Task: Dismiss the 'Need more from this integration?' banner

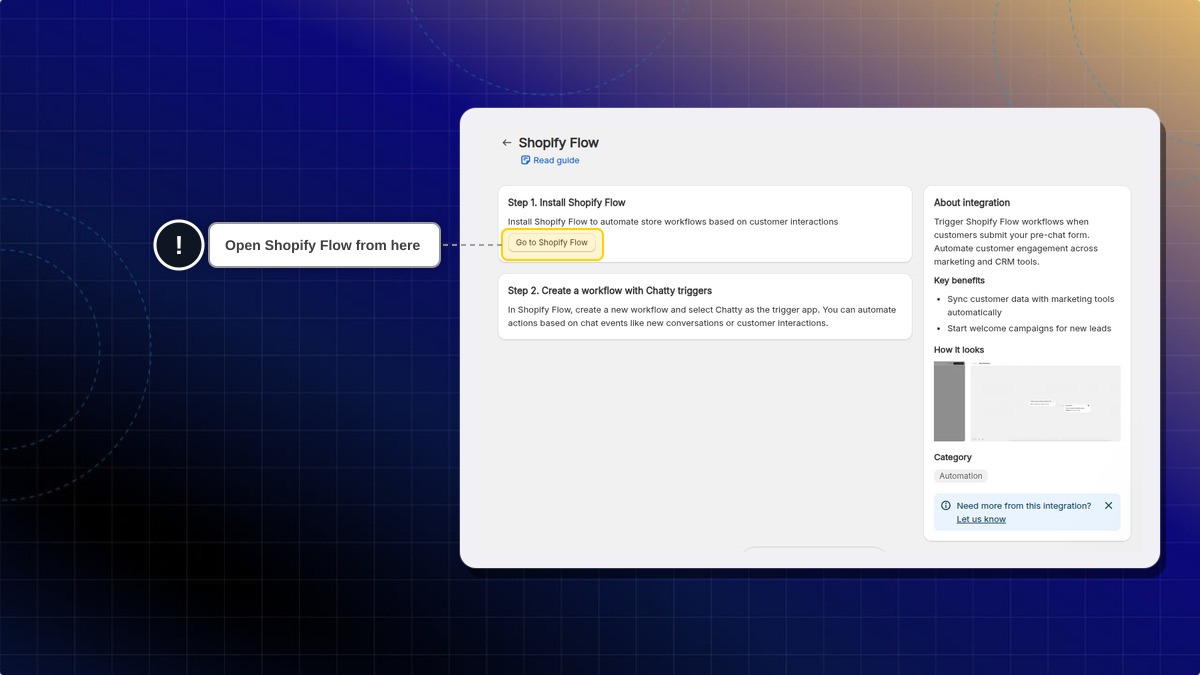Action: pyautogui.click(x=1108, y=506)
